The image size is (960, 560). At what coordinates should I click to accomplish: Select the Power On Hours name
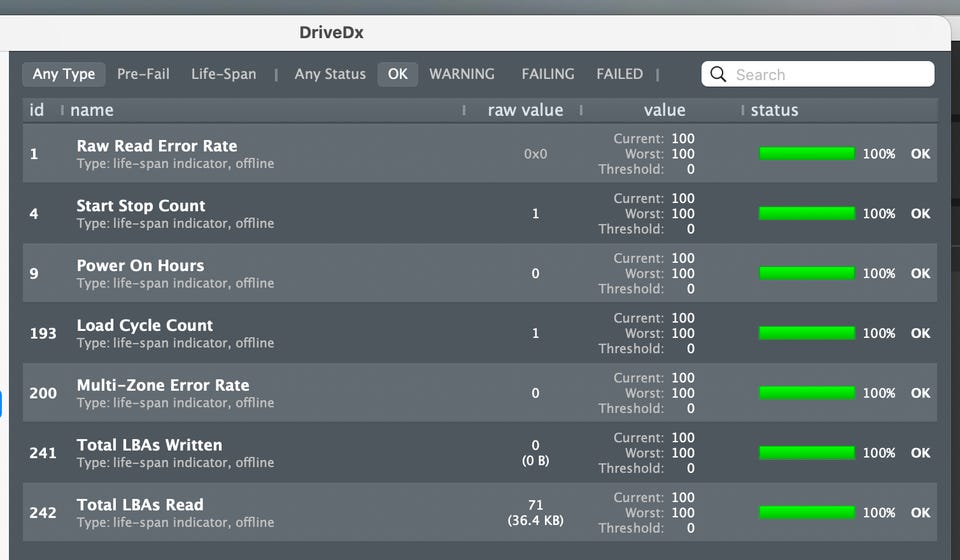pyautogui.click(x=140, y=266)
